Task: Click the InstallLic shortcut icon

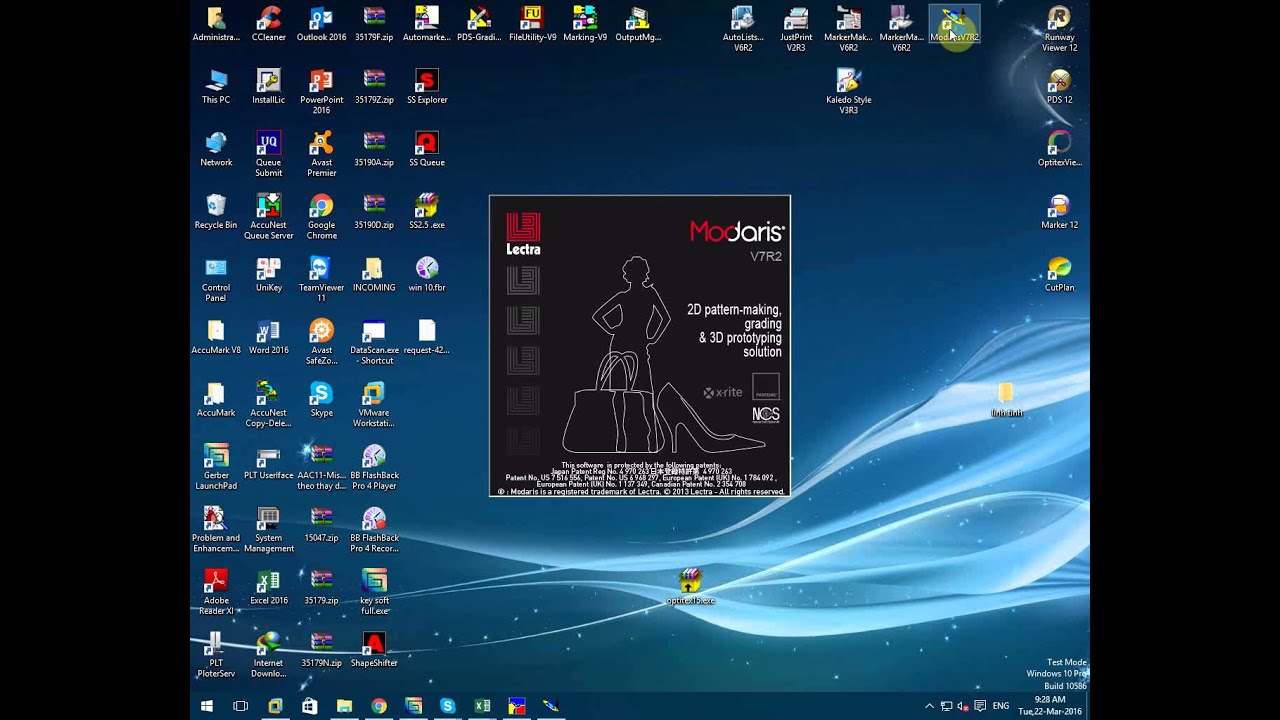Action: 268,87
